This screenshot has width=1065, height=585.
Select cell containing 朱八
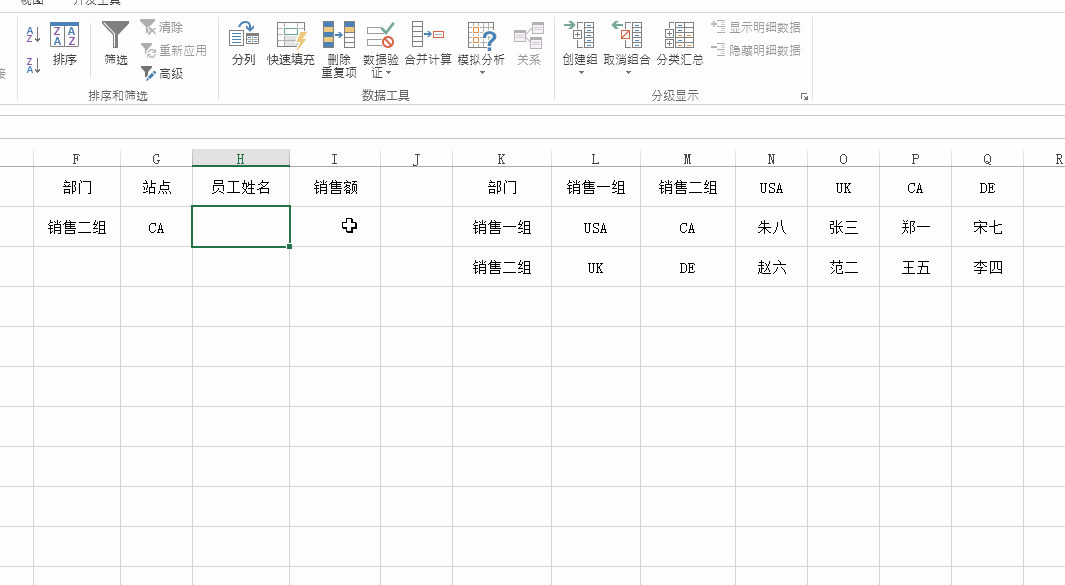point(772,228)
